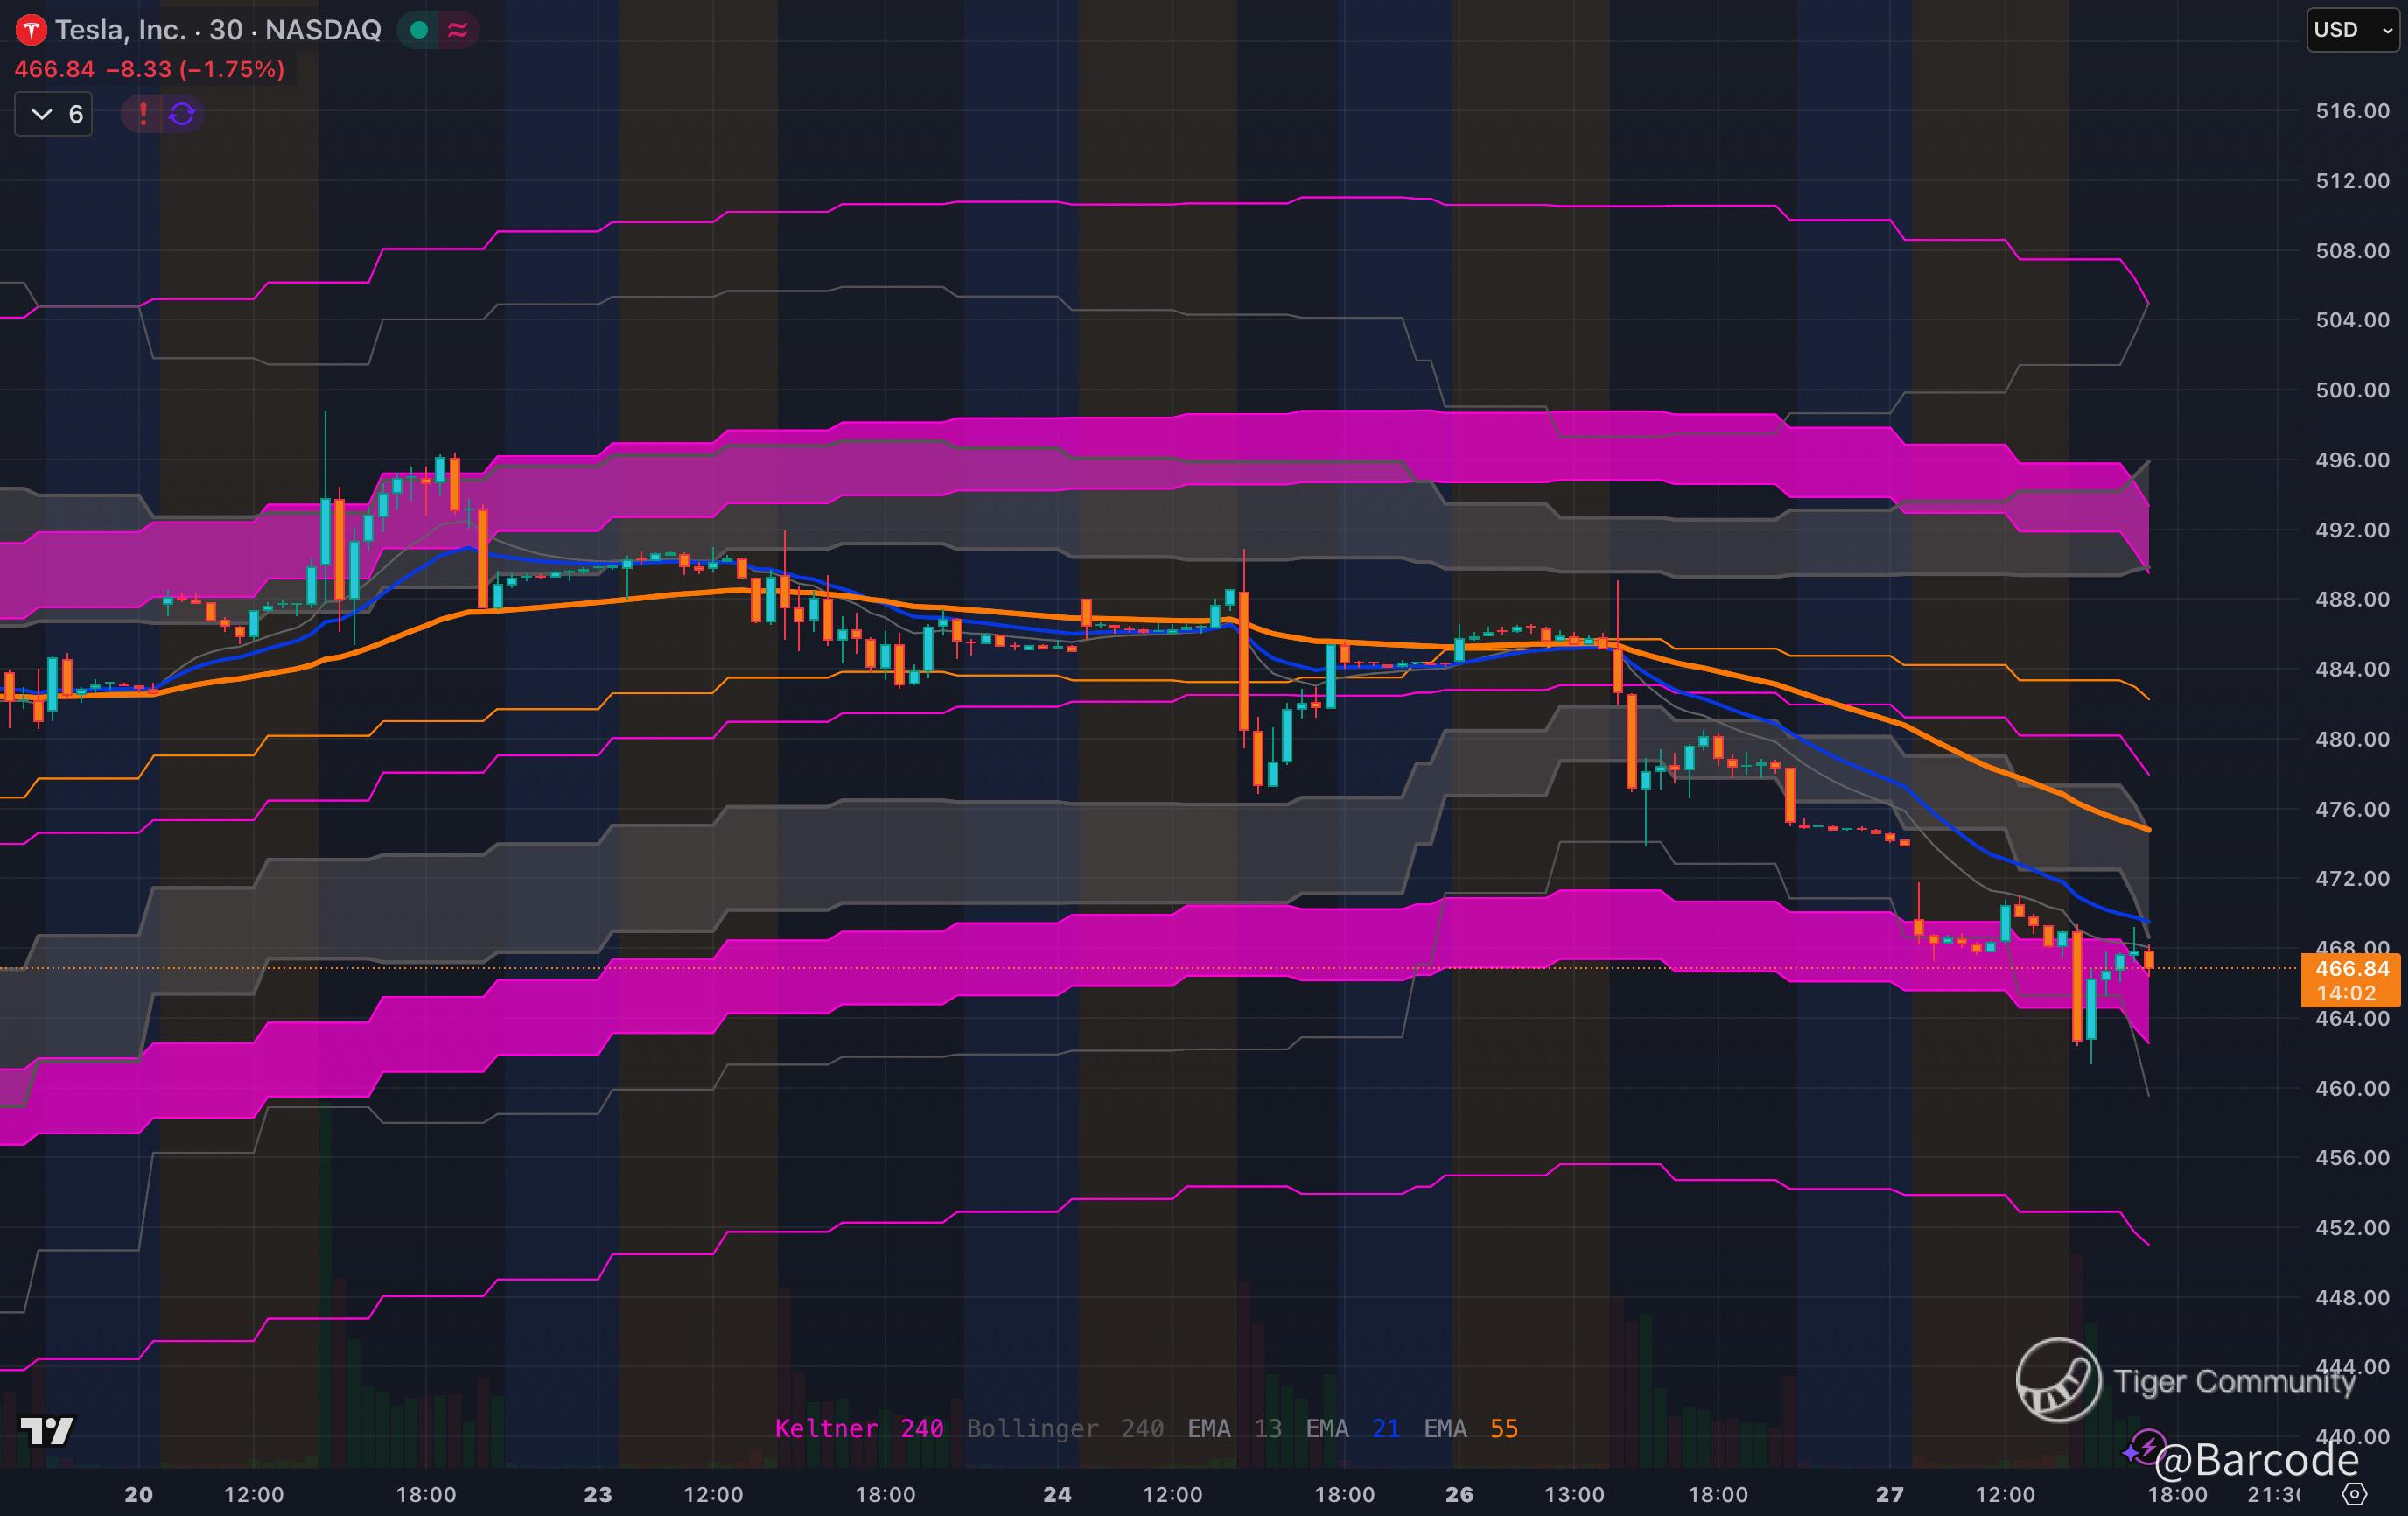Screen dimensions: 2408x1516
Task: Click the TradingView logo in the bottom-left corner
Action: pyautogui.click(x=47, y=1431)
